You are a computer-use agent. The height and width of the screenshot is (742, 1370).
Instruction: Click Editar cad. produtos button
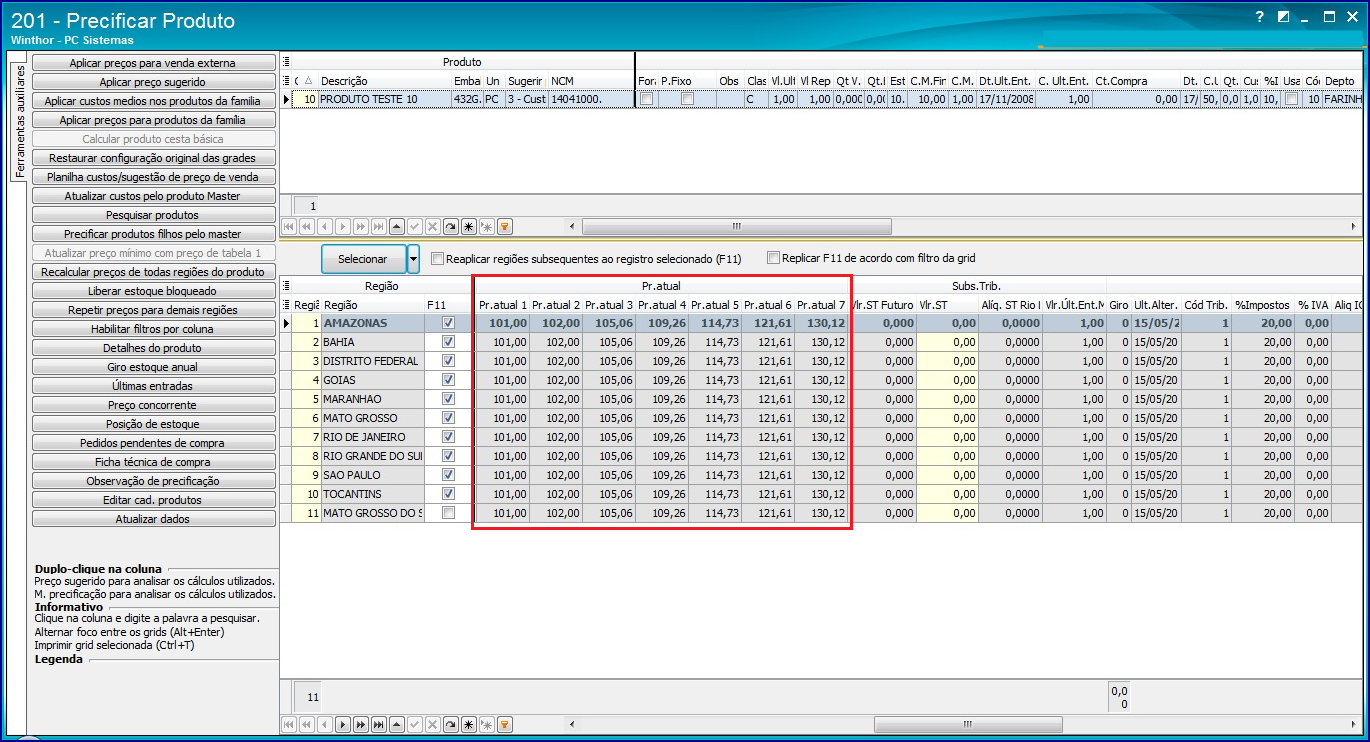click(x=153, y=500)
